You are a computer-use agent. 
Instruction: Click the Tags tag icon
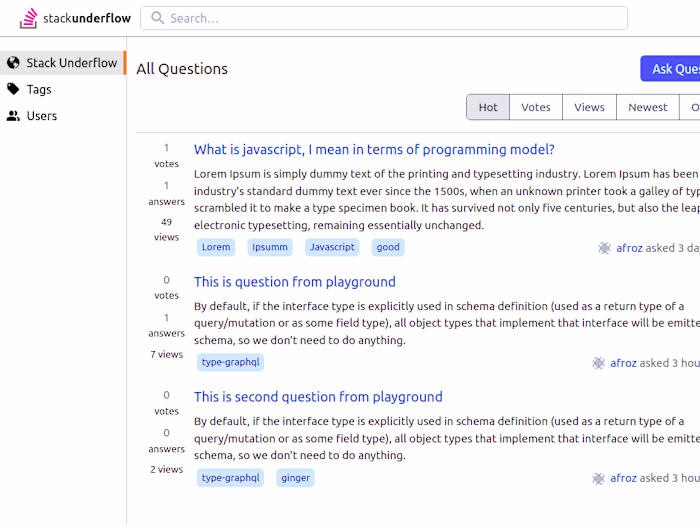pyautogui.click(x=13, y=89)
